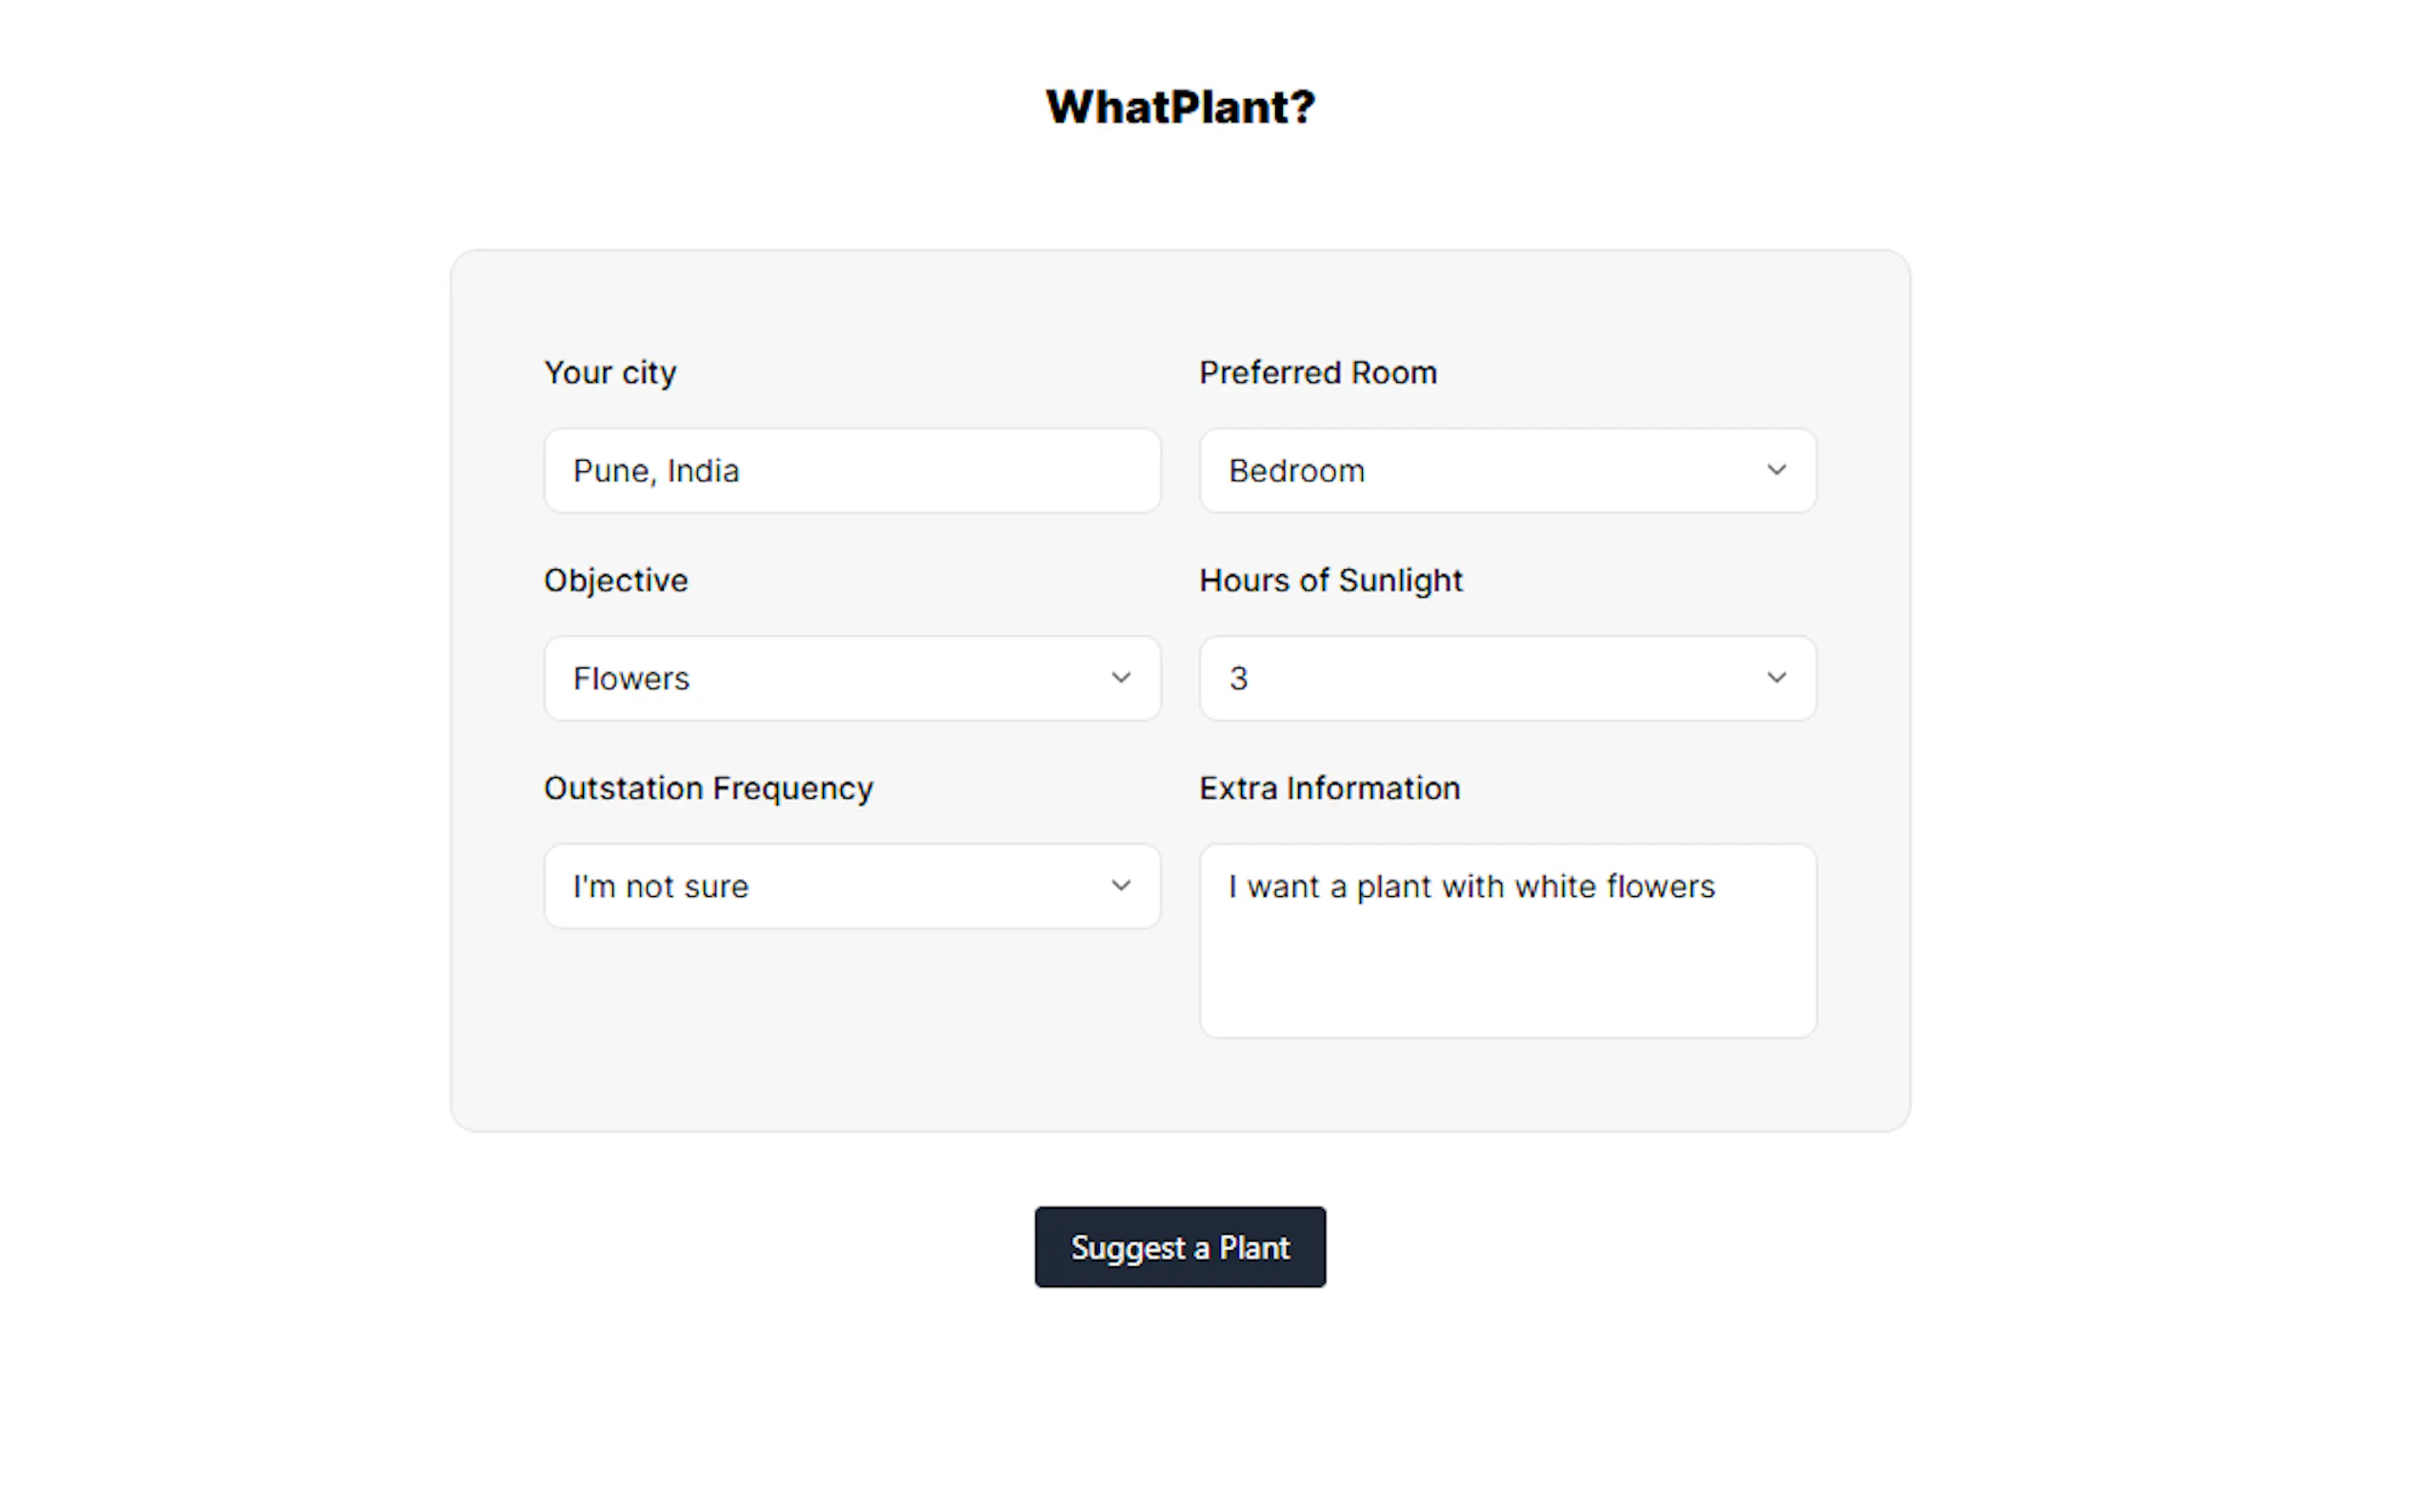The width and height of the screenshot is (2419, 1512).
Task: Click the "I want a plant with white flowers" text
Action: [1471, 887]
